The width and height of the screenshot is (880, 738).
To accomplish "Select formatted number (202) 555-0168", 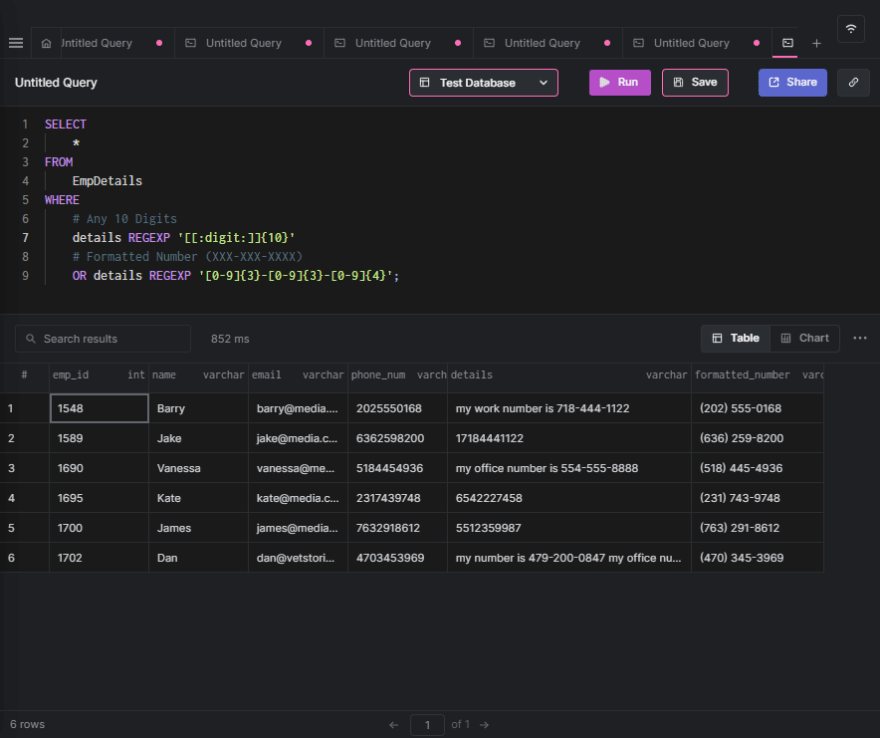I will click(x=758, y=408).
